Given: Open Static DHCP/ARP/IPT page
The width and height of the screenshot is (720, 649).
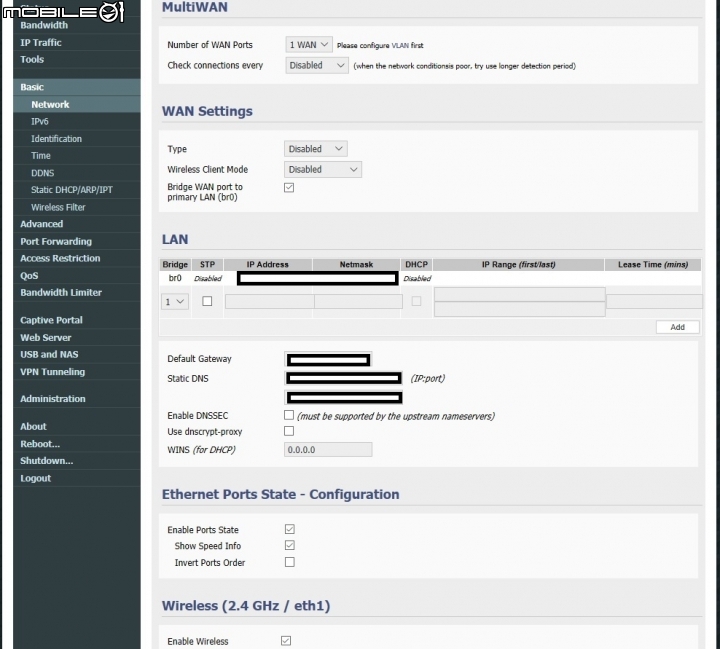Looking at the screenshot, I should (72, 190).
